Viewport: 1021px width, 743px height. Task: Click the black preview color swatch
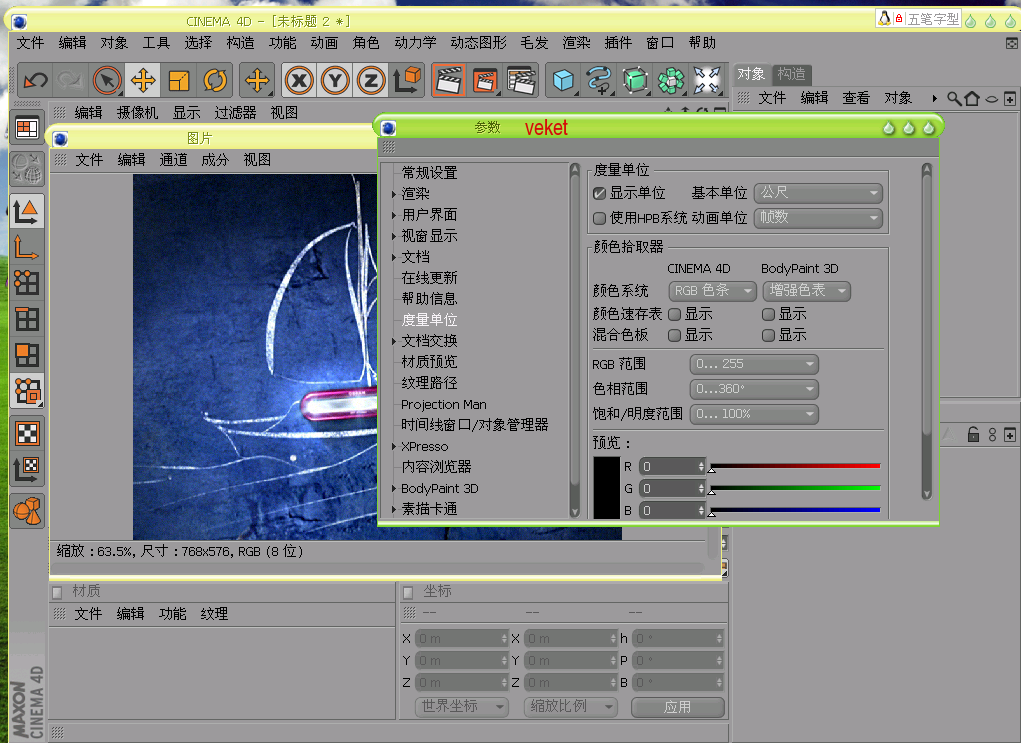click(607, 488)
